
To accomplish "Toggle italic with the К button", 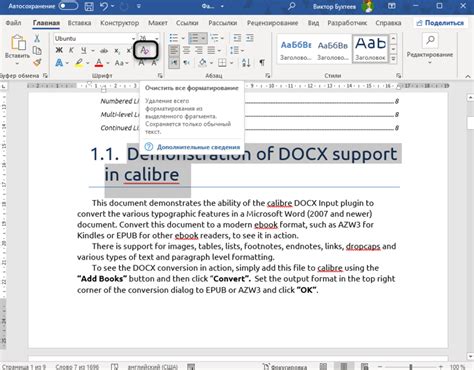I will point(71,50).
